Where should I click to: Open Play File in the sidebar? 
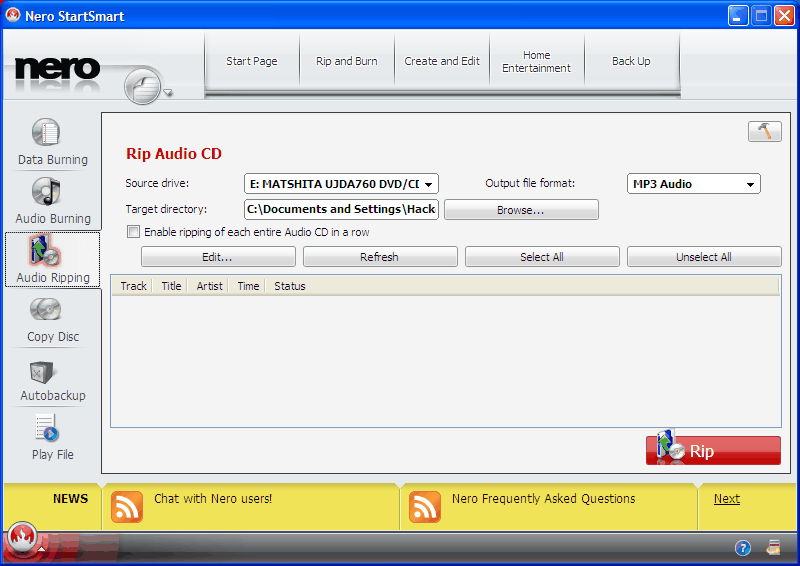[x=53, y=437]
